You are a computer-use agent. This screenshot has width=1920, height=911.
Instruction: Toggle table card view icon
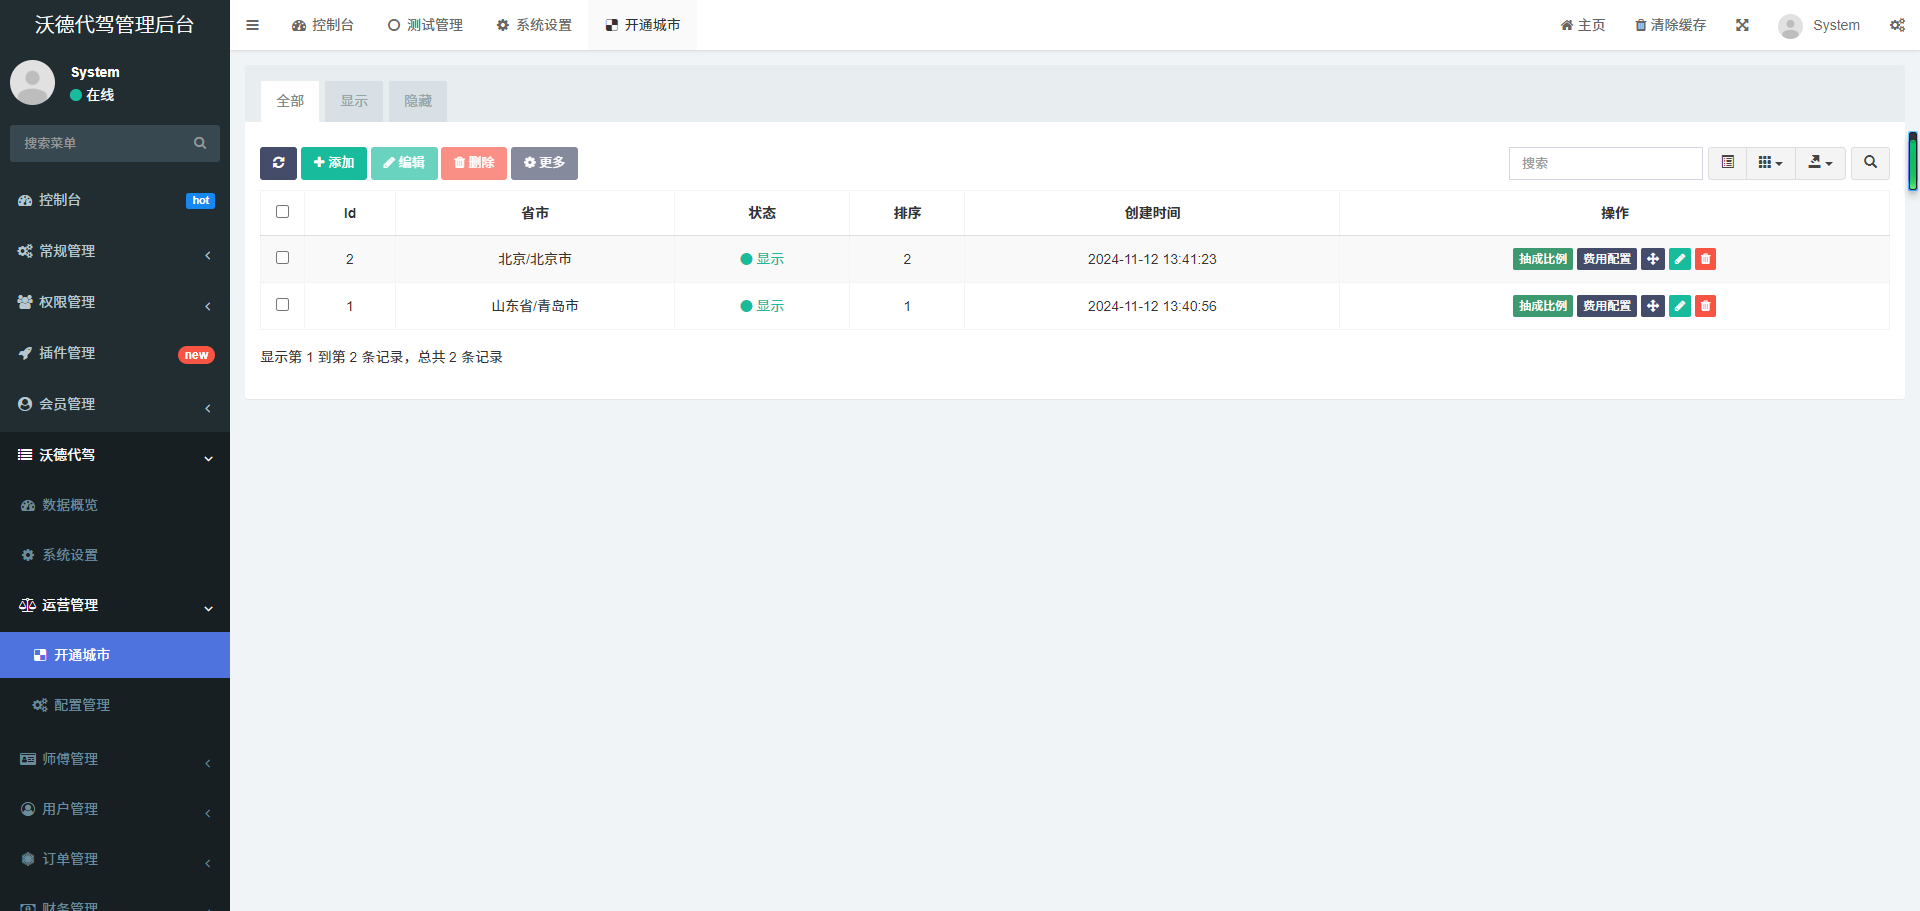coord(1728,163)
